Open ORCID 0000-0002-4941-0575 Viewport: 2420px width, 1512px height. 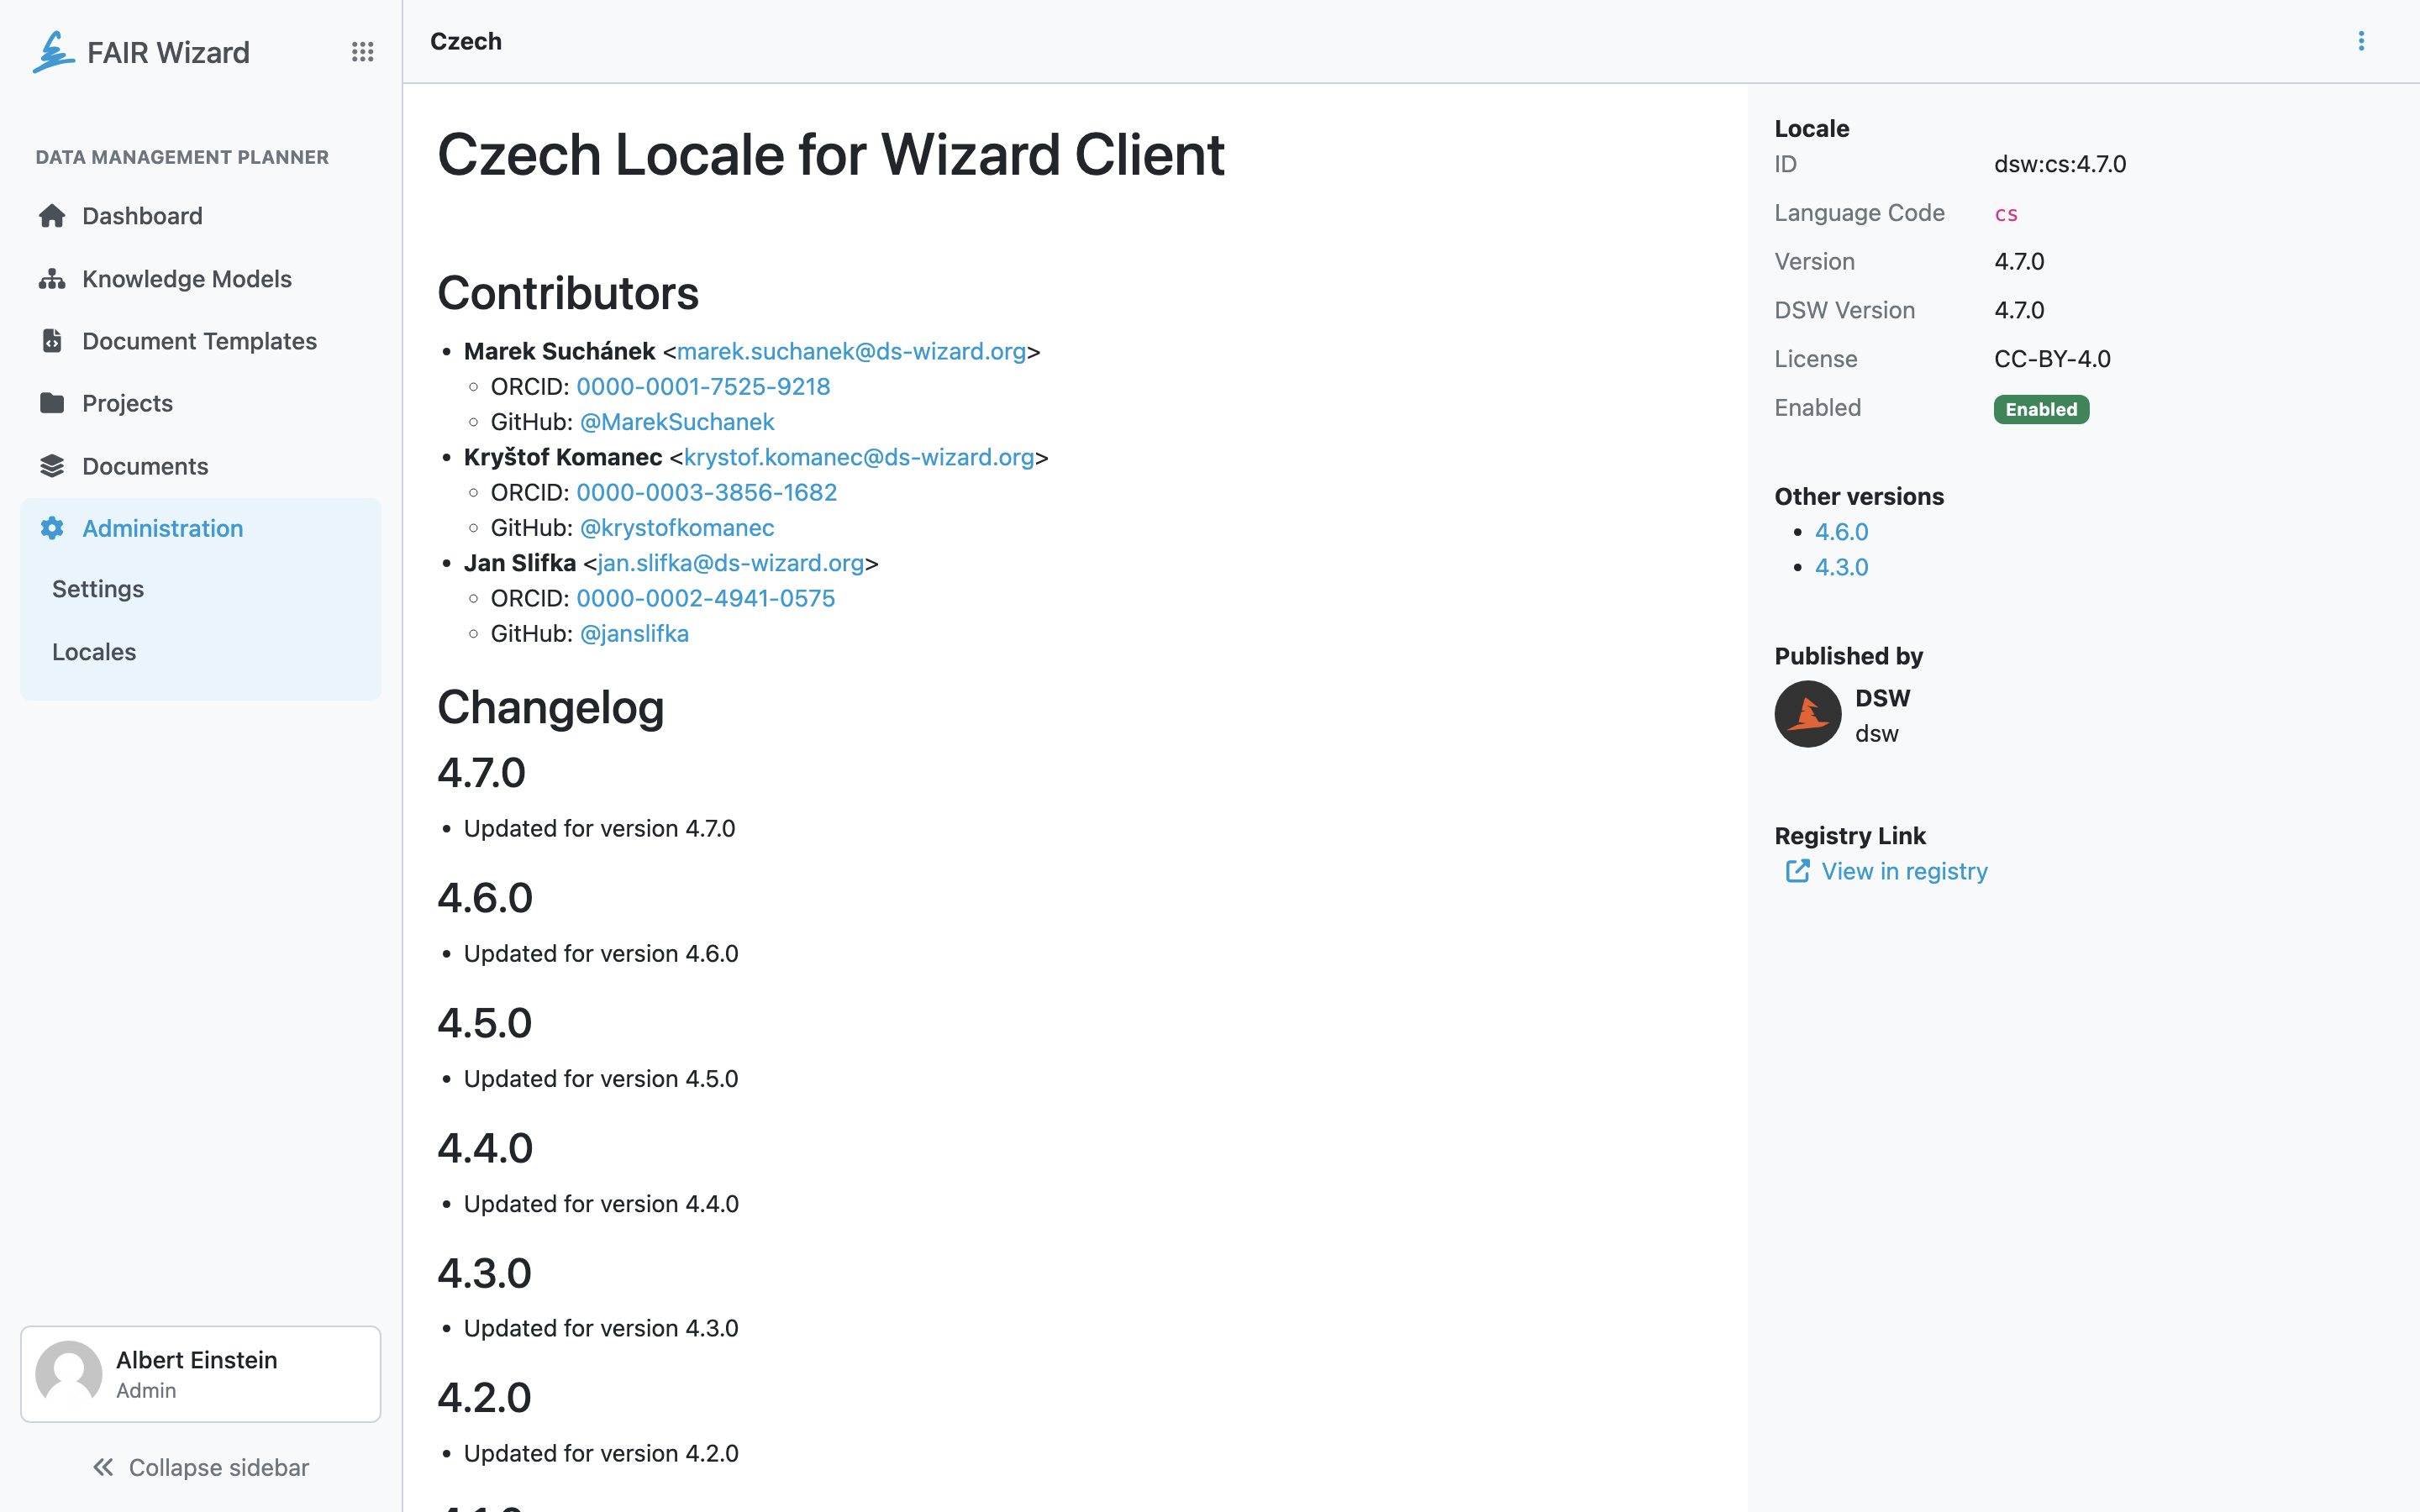[705, 598]
